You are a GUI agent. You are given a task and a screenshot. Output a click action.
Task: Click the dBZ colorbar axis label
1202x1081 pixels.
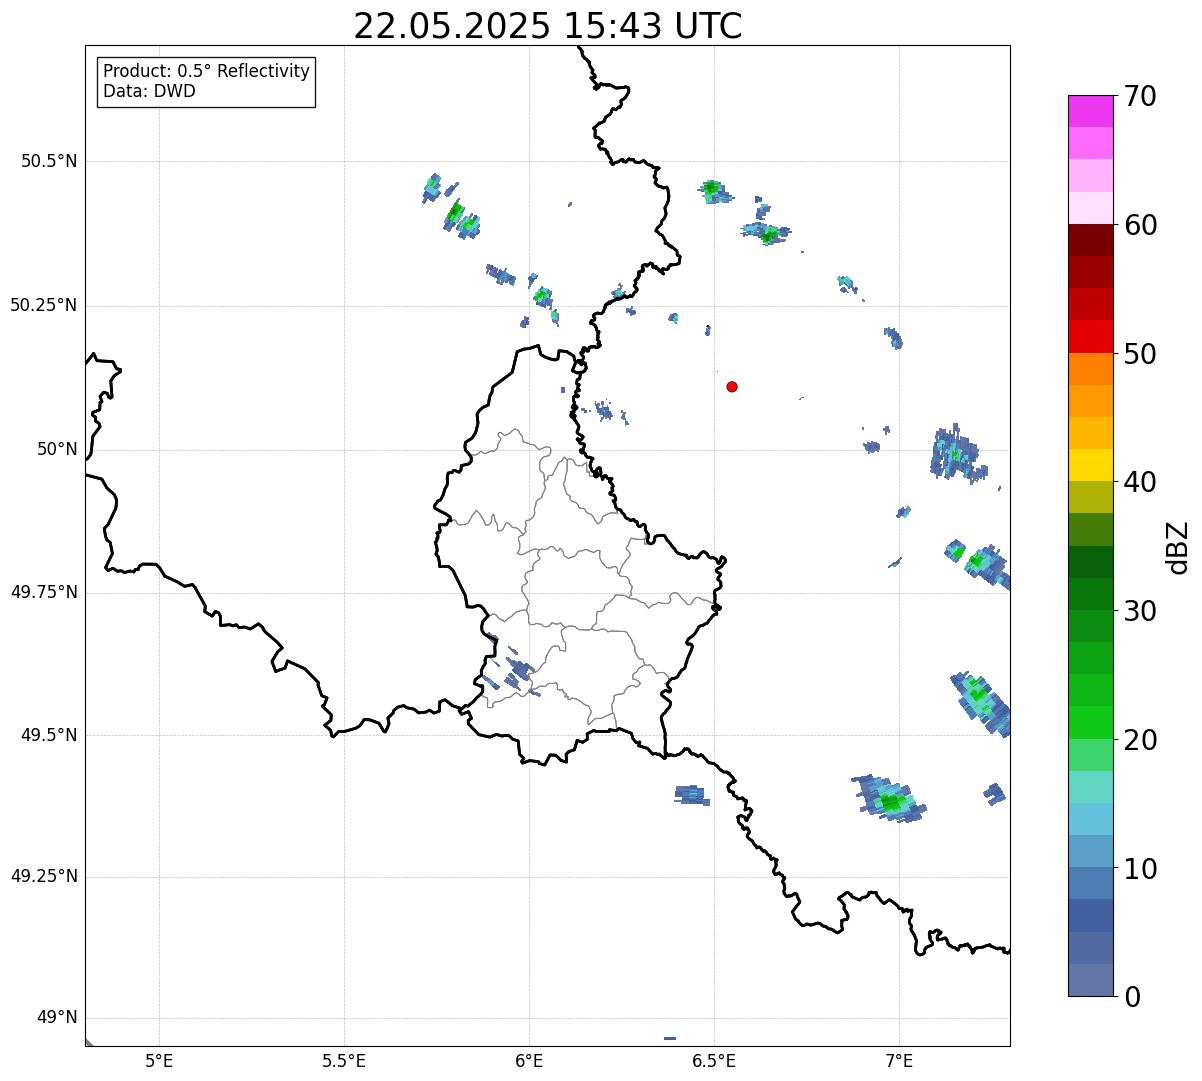(x=1177, y=547)
